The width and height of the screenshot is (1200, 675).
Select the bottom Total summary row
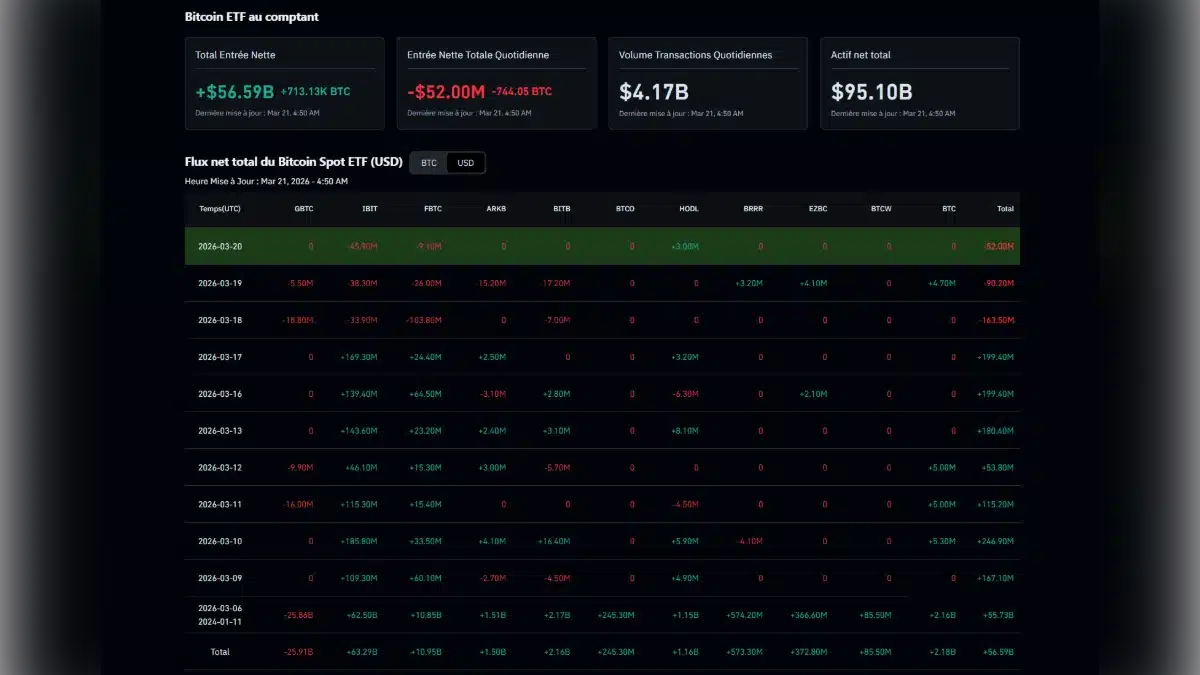(600, 651)
